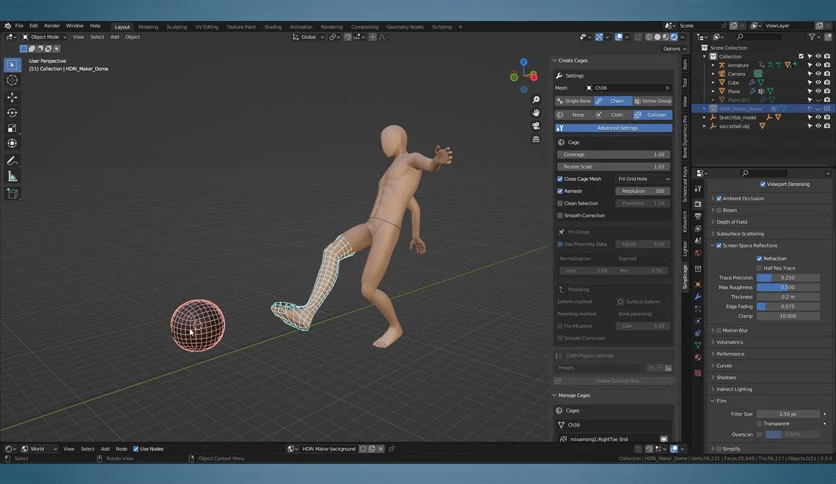
Task: Open the File menu
Action: pyautogui.click(x=19, y=26)
